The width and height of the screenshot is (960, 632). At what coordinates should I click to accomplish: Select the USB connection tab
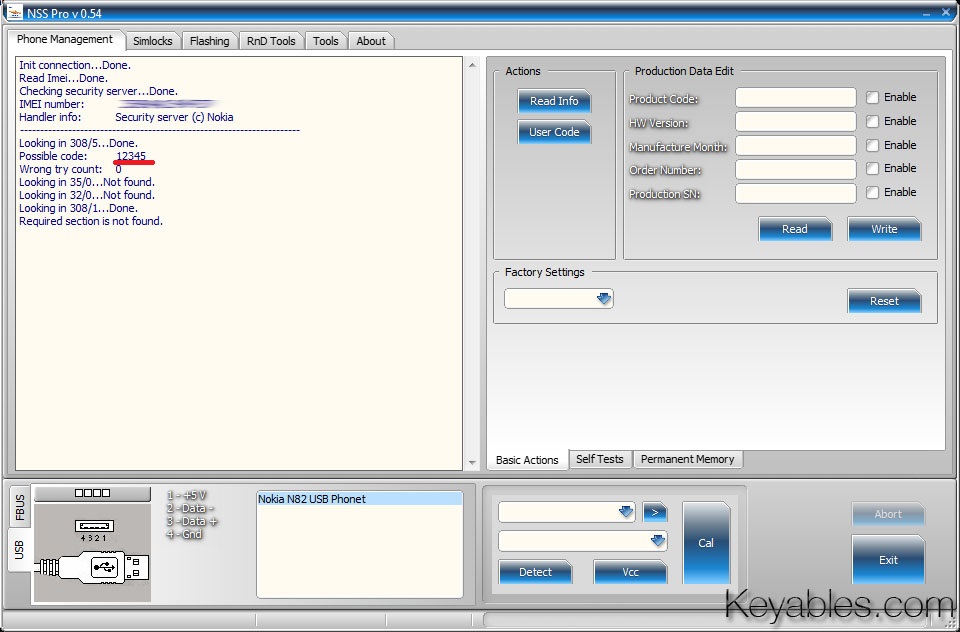pos(19,550)
